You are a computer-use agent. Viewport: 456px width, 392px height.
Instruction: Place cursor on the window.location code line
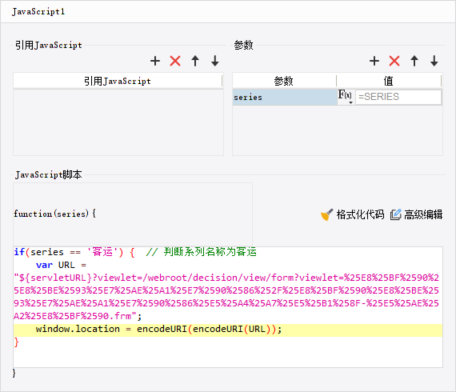click(x=228, y=329)
